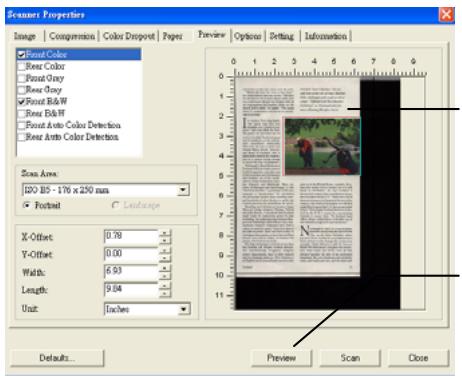Viewport: 462px width, 376px height.
Task: Go to the Setting tab
Action: click(x=282, y=36)
